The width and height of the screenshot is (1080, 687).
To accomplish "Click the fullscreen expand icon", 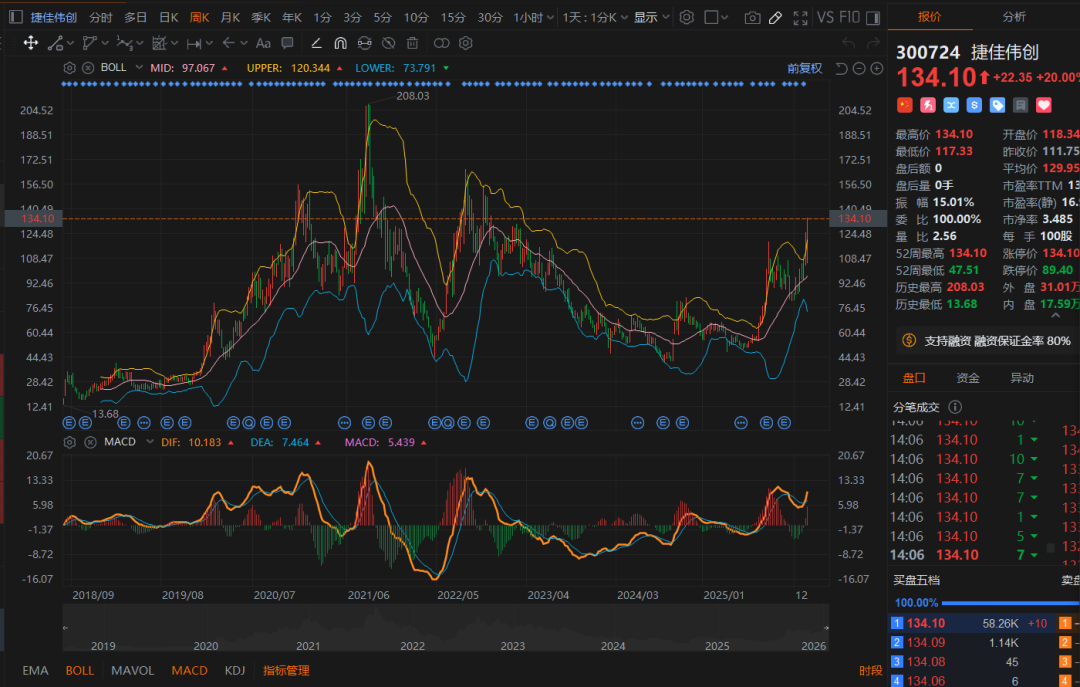I will point(799,17).
